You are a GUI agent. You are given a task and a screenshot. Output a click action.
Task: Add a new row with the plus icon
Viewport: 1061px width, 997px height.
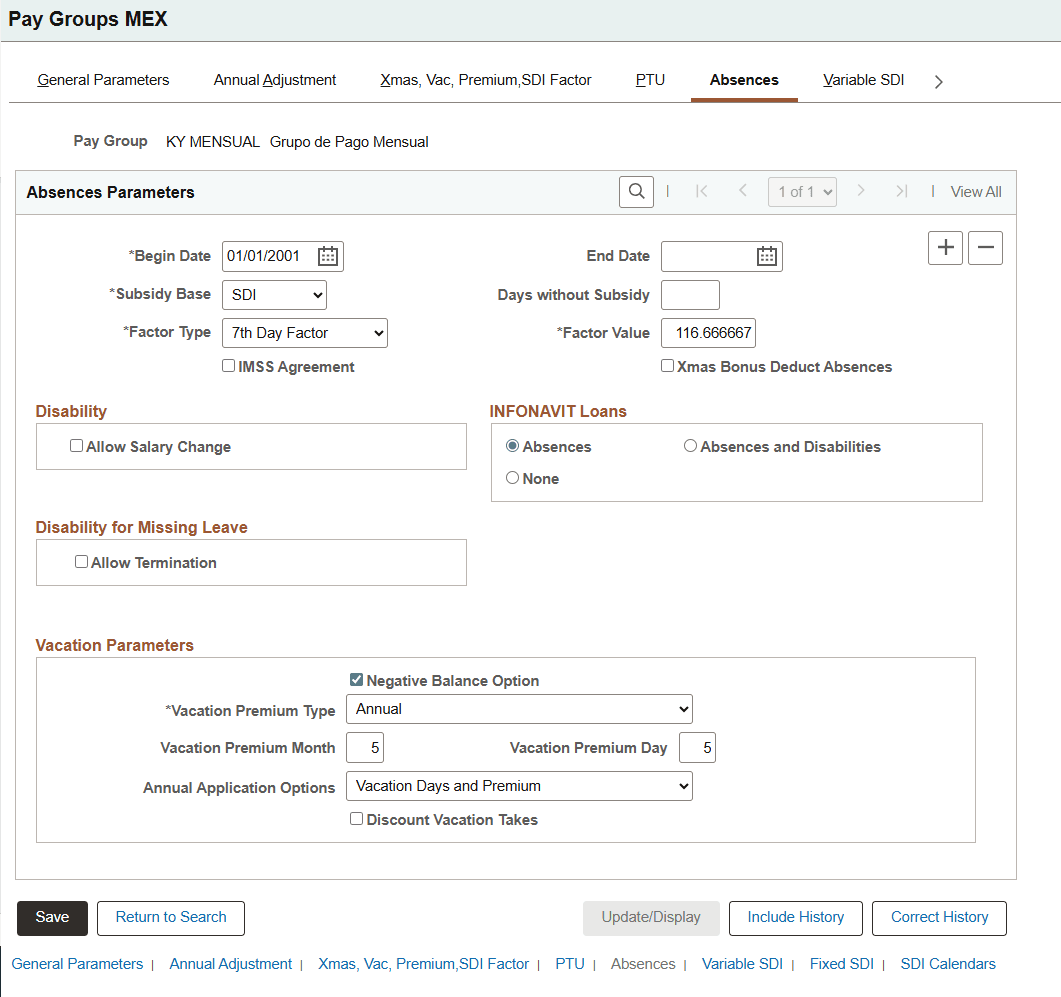click(x=945, y=247)
